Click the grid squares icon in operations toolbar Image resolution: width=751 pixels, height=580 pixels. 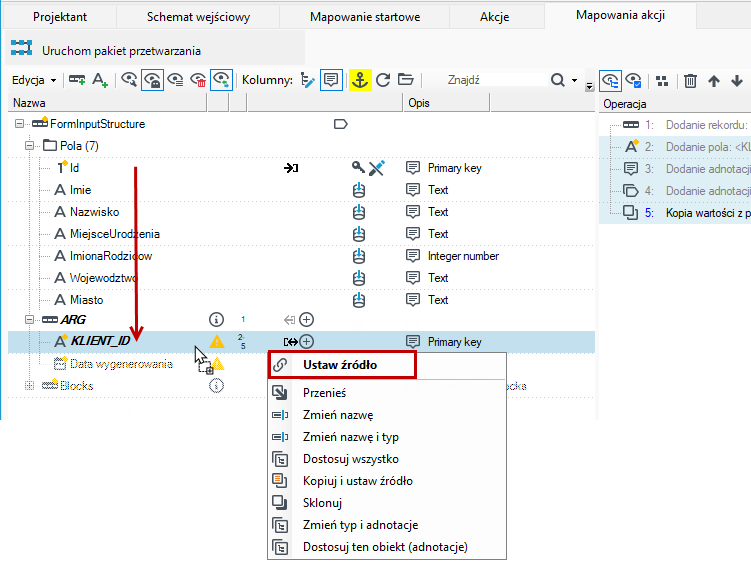[662, 81]
